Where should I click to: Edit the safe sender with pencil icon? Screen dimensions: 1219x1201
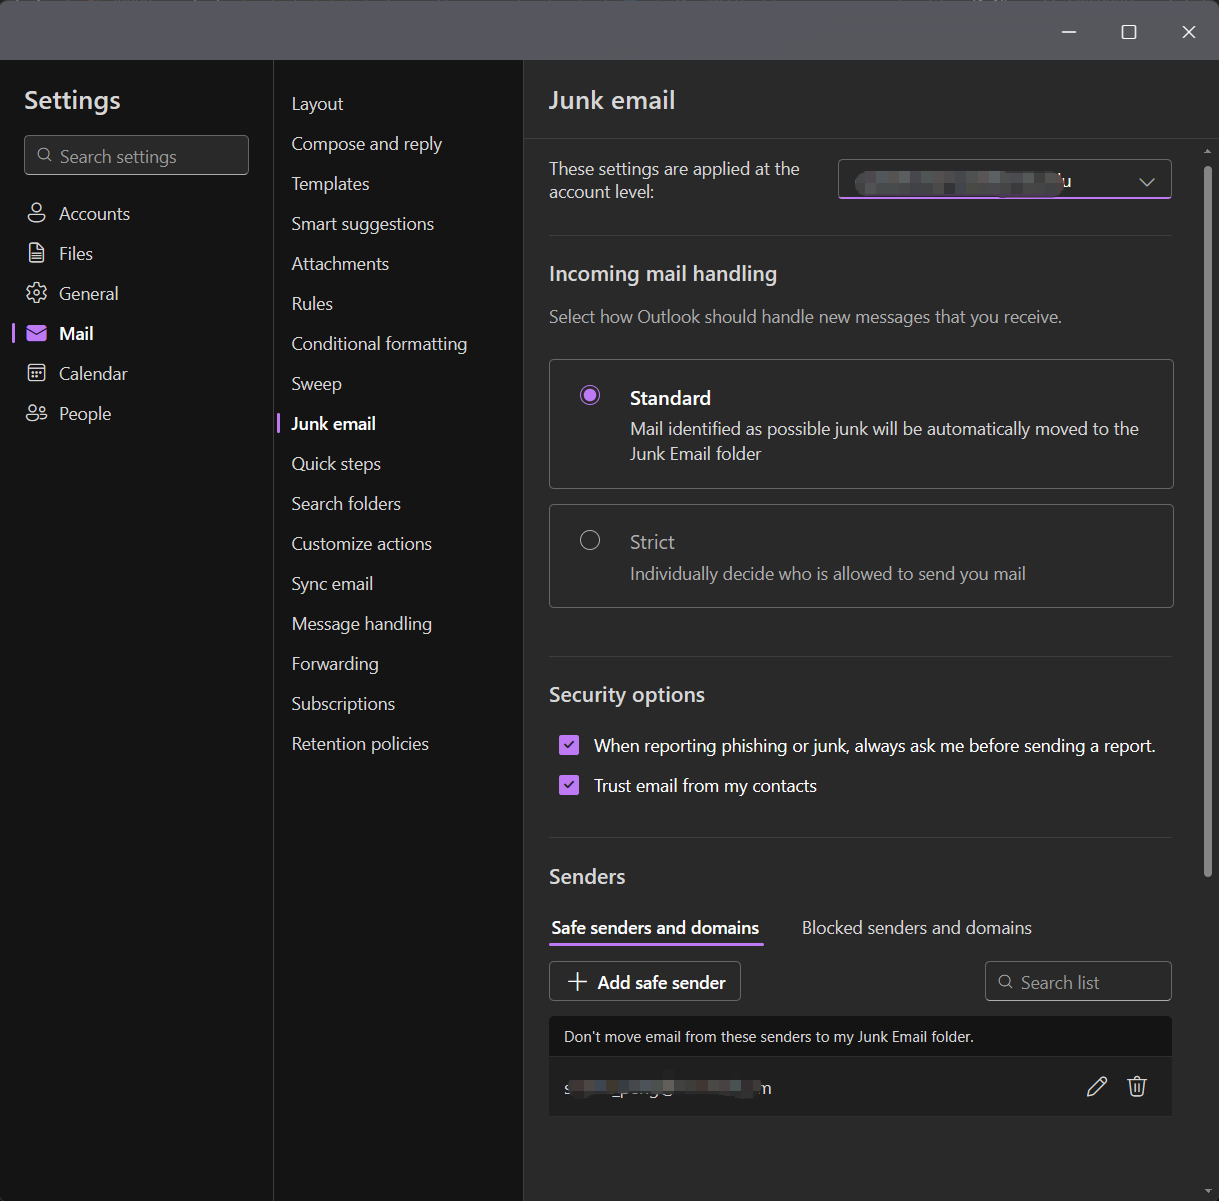pyautogui.click(x=1096, y=1087)
